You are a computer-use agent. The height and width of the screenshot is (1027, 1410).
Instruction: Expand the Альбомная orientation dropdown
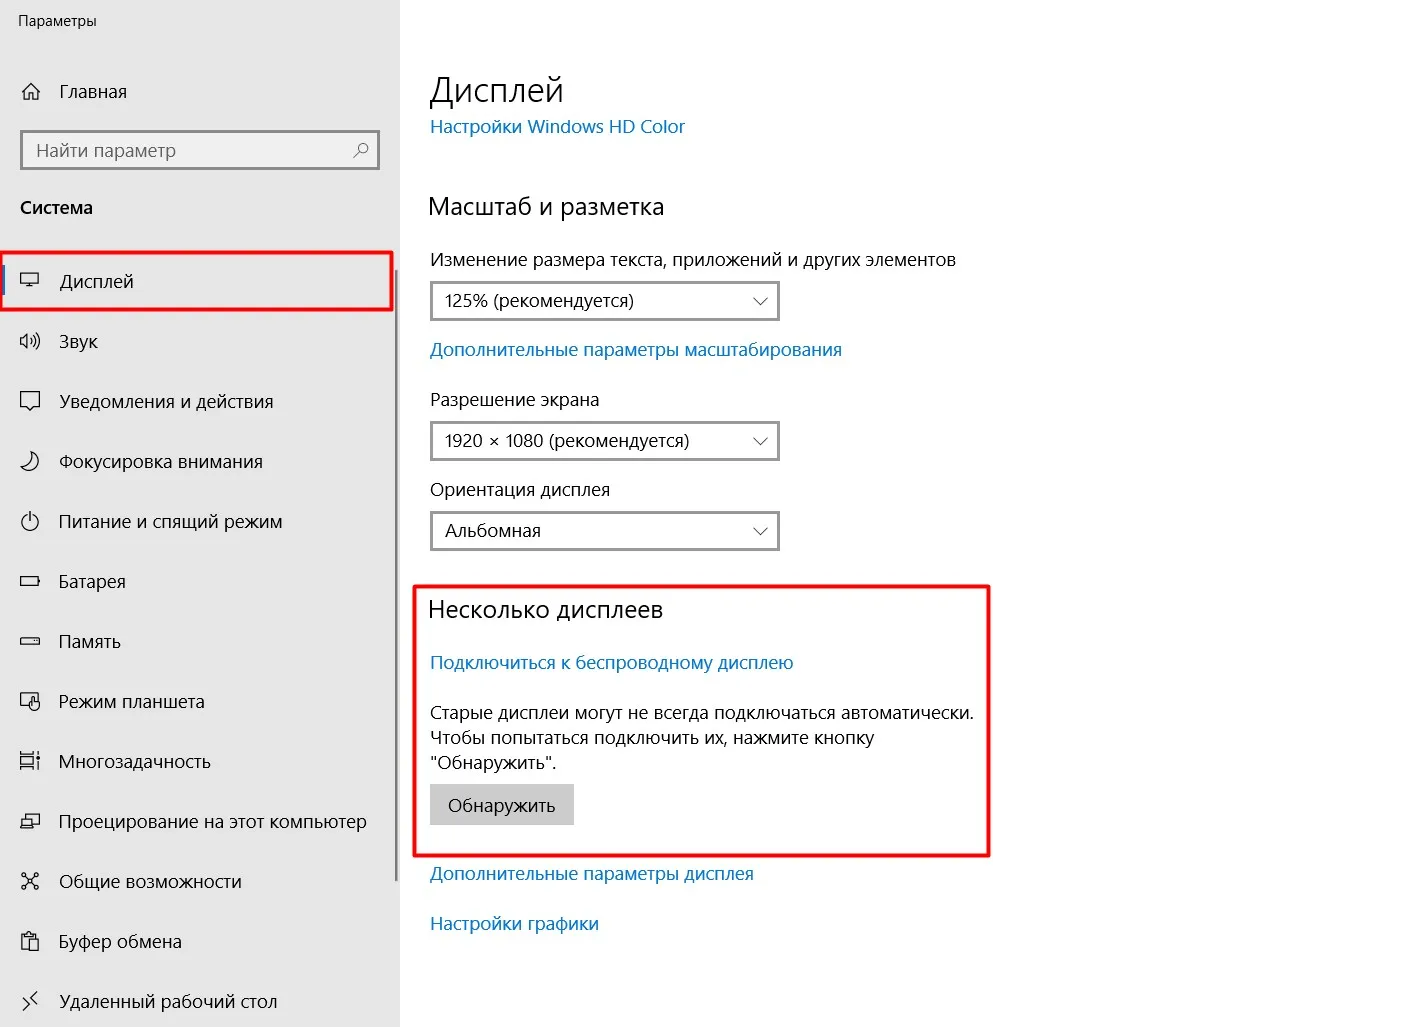[x=605, y=531]
